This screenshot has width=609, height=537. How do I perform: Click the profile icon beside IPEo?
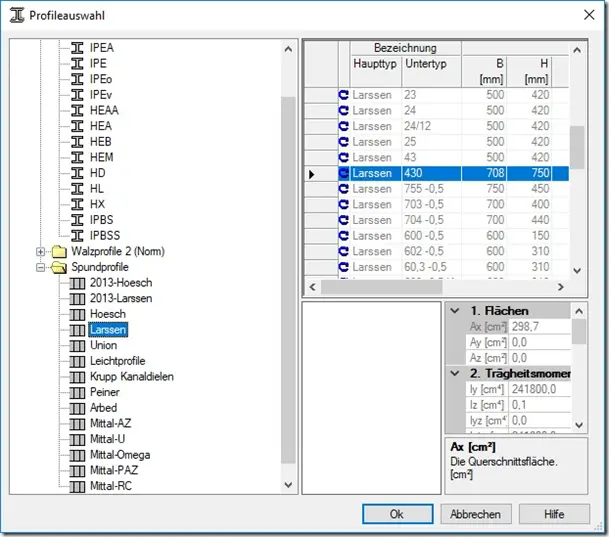coord(77,79)
